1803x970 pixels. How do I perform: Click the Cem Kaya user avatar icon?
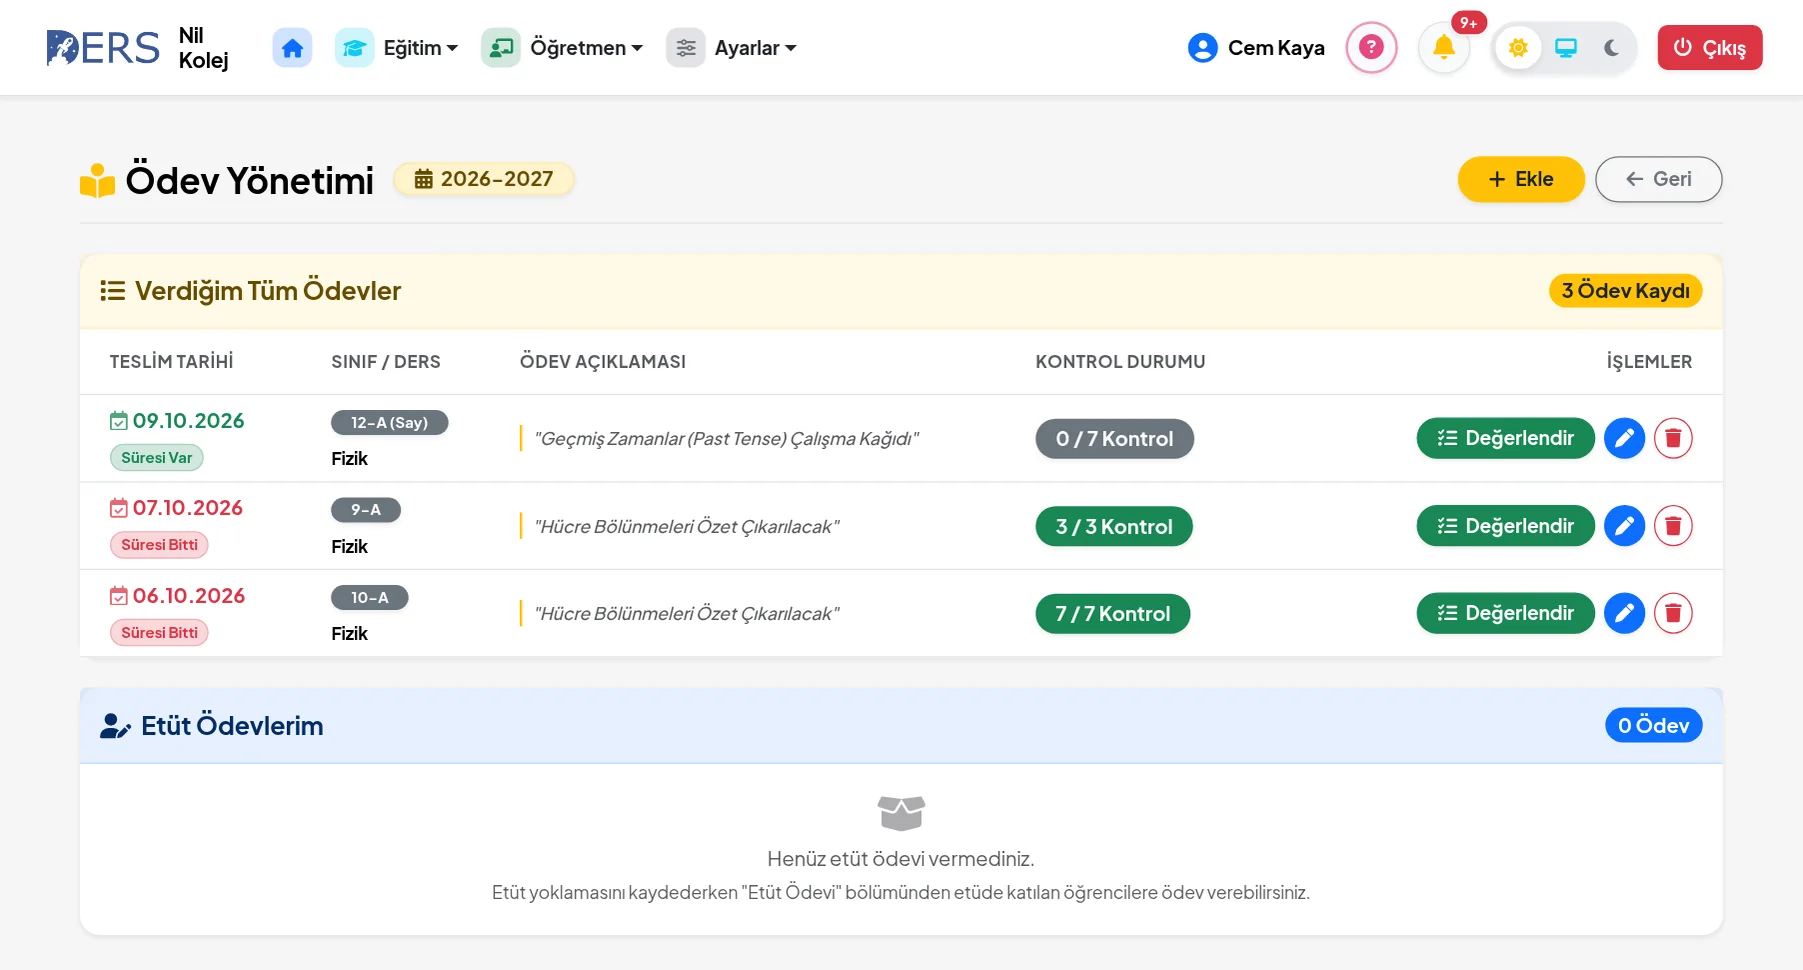(1202, 48)
